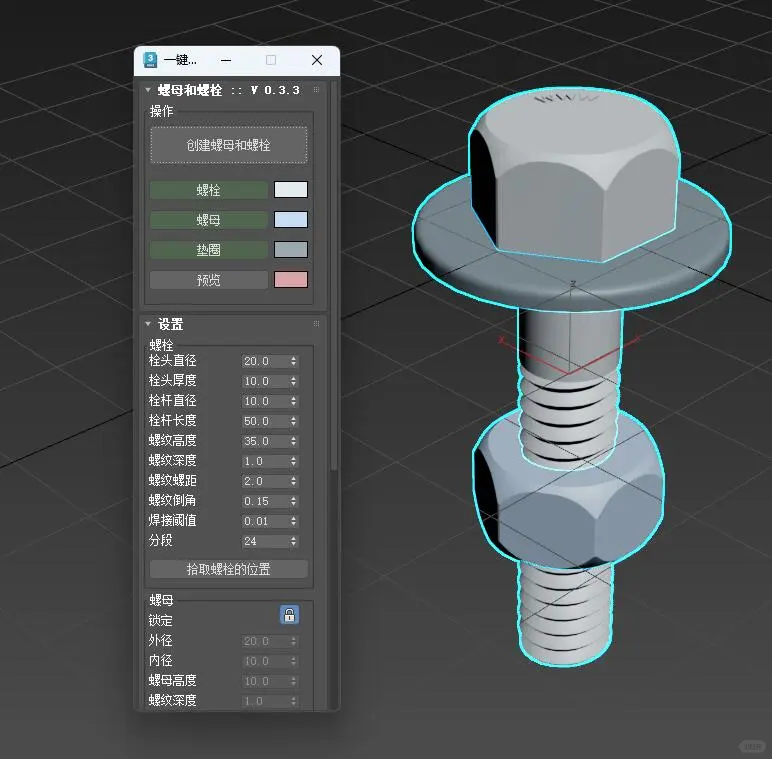Open the light blue 螺母 color swatch
The image size is (772, 759).
pos(291,220)
